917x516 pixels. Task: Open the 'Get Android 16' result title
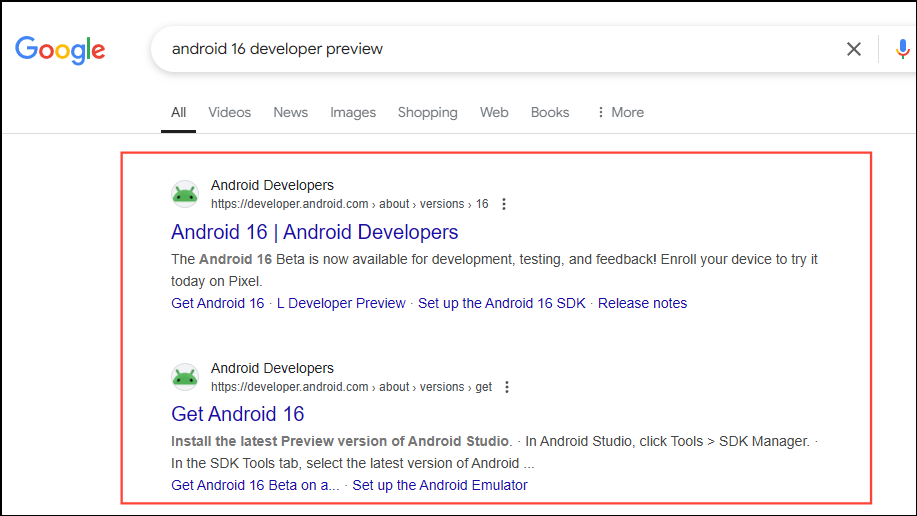[x=237, y=414]
